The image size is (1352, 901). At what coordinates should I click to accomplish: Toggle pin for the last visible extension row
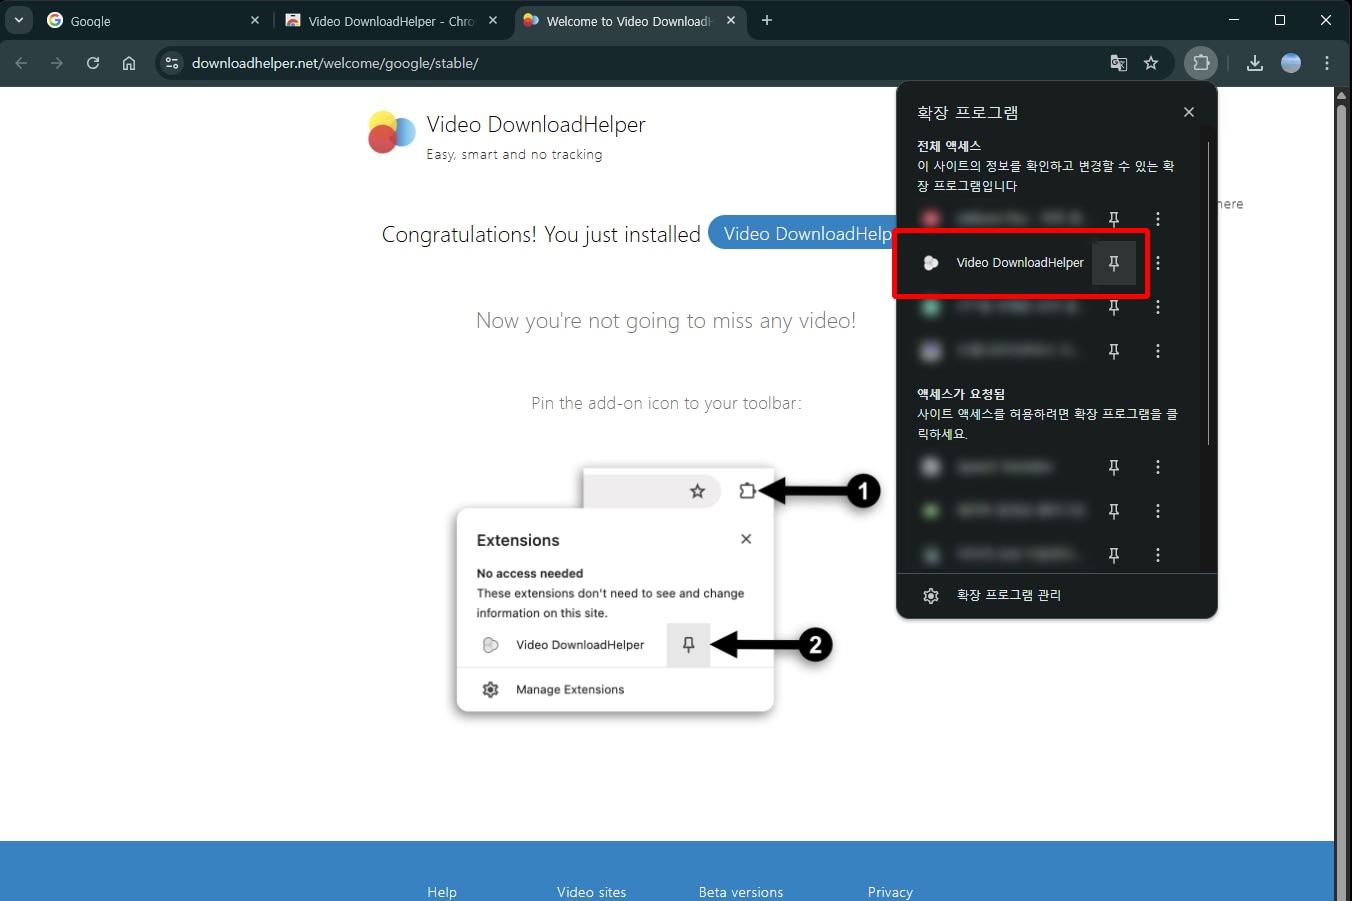pos(1114,555)
